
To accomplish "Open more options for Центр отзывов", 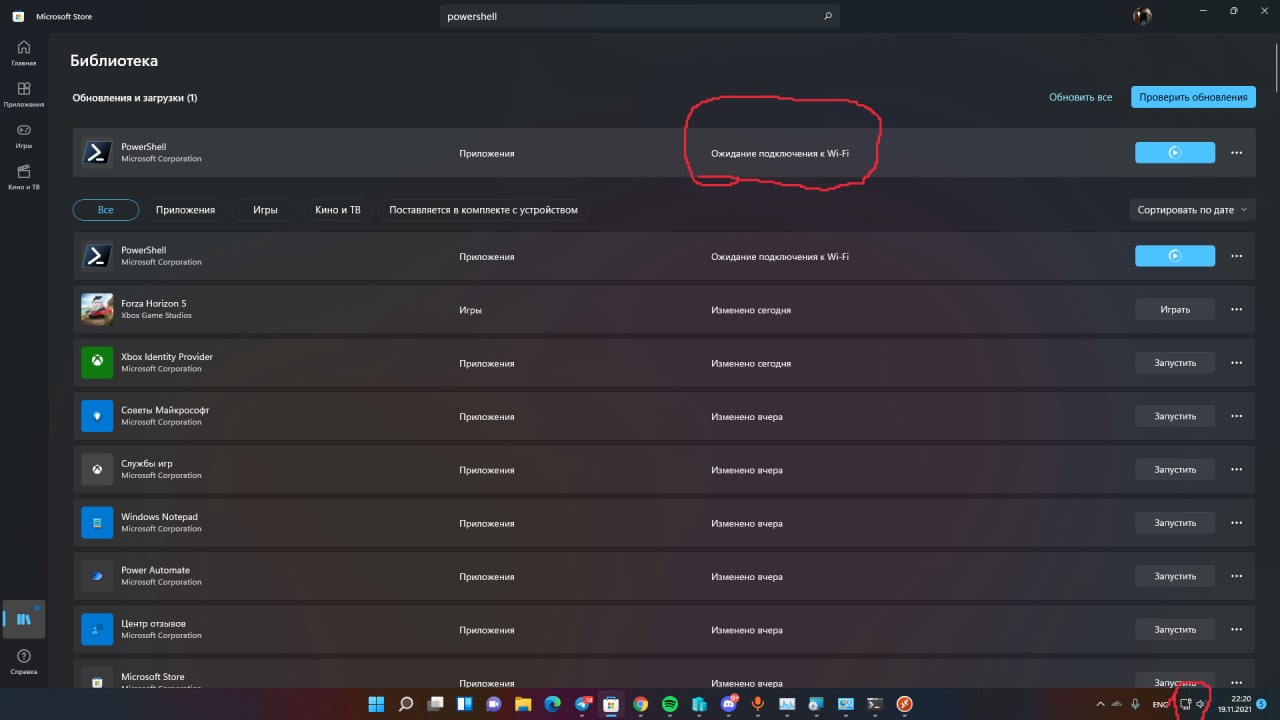I will click(1237, 629).
